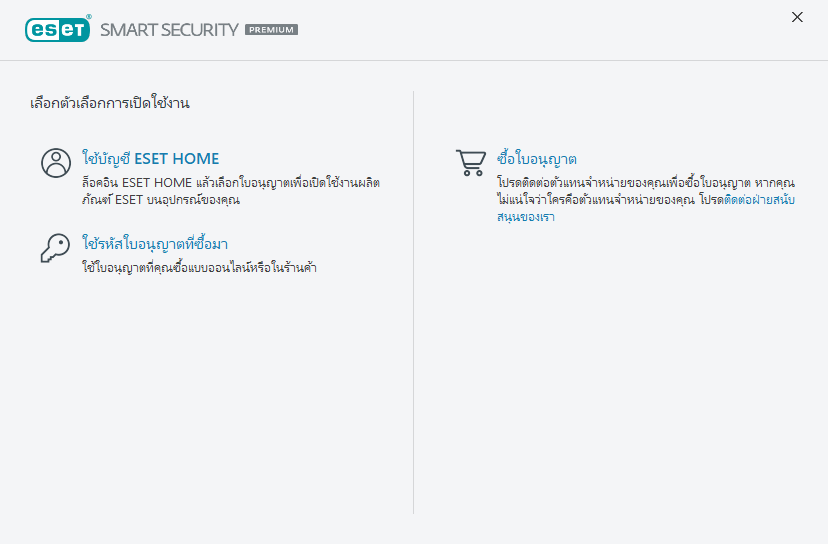Click the PREMIUM edition badge
The height and width of the screenshot is (544, 828).
coord(272,30)
